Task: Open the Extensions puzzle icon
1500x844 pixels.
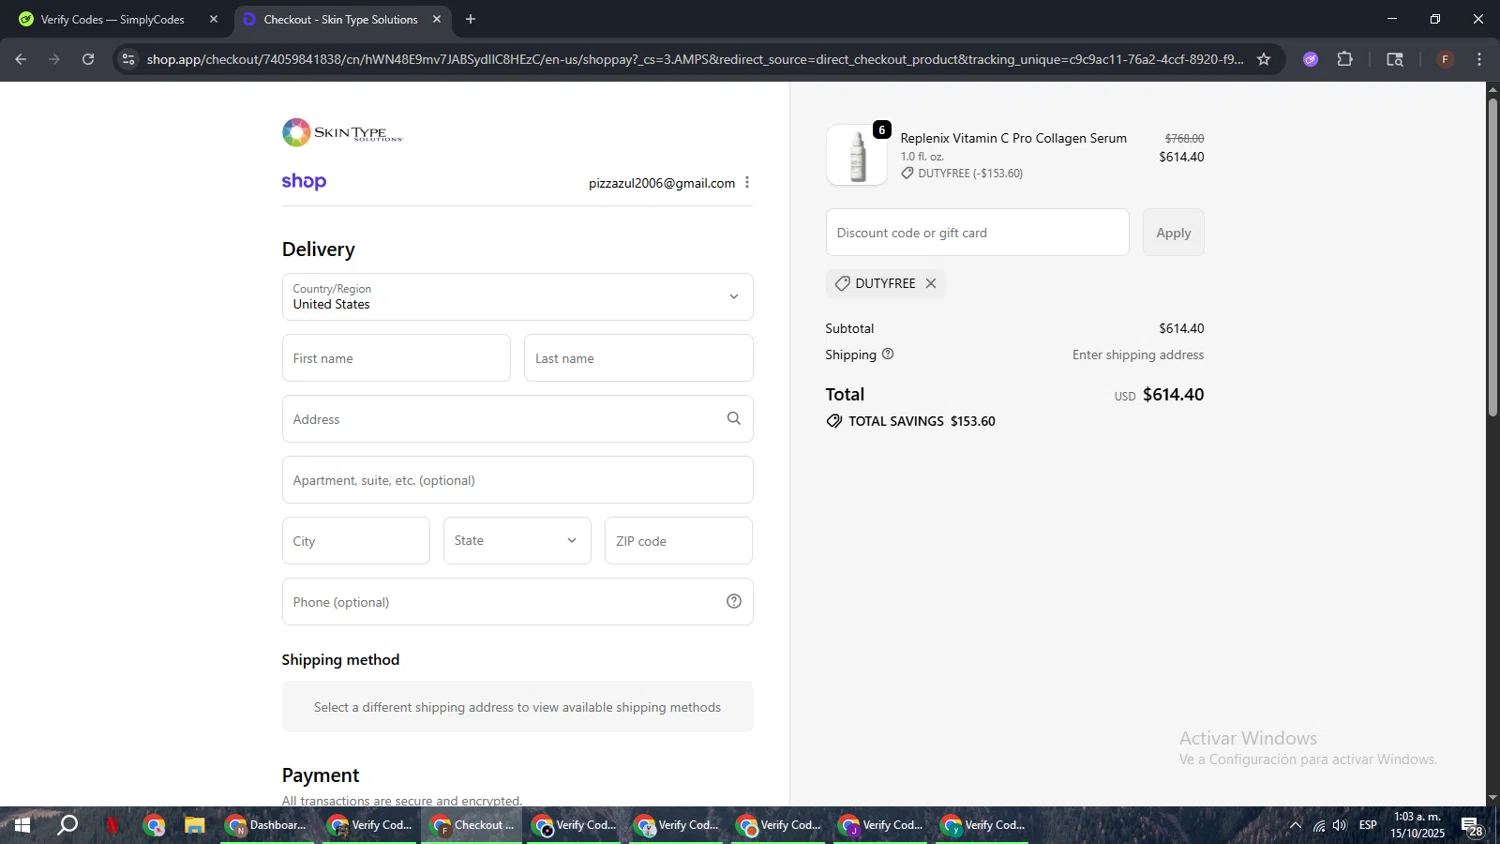Action: [1345, 60]
